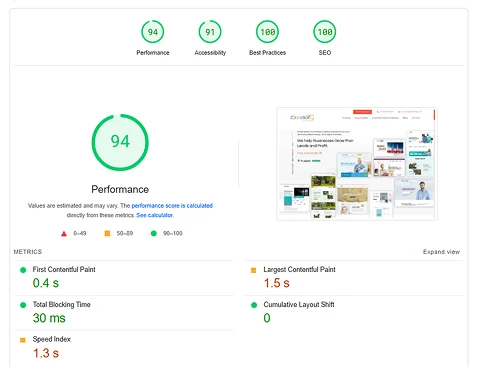This screenshot has height=367, width=480.
Task: Click the Accessibility score gauge showing 91
Action: pos(210,32)
